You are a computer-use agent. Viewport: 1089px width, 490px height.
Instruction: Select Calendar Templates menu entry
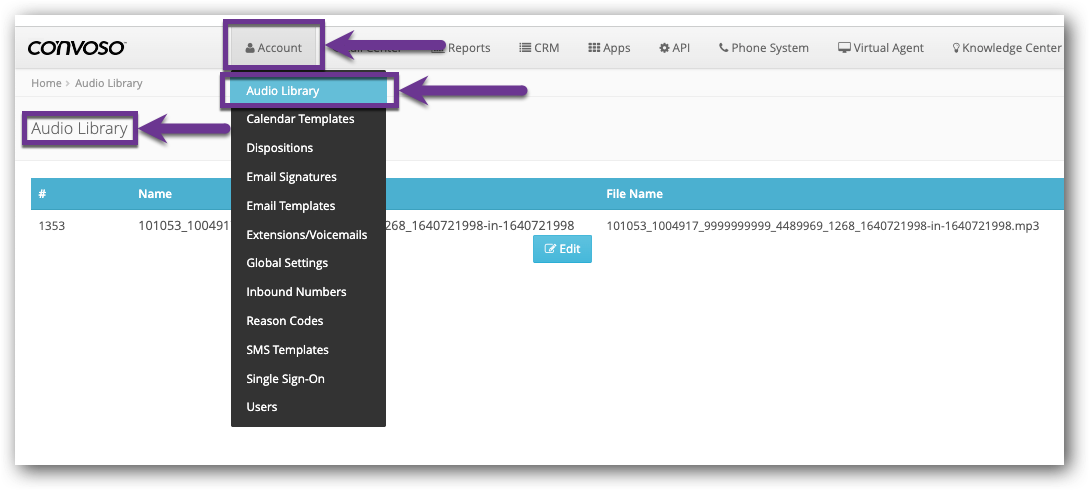300,119
